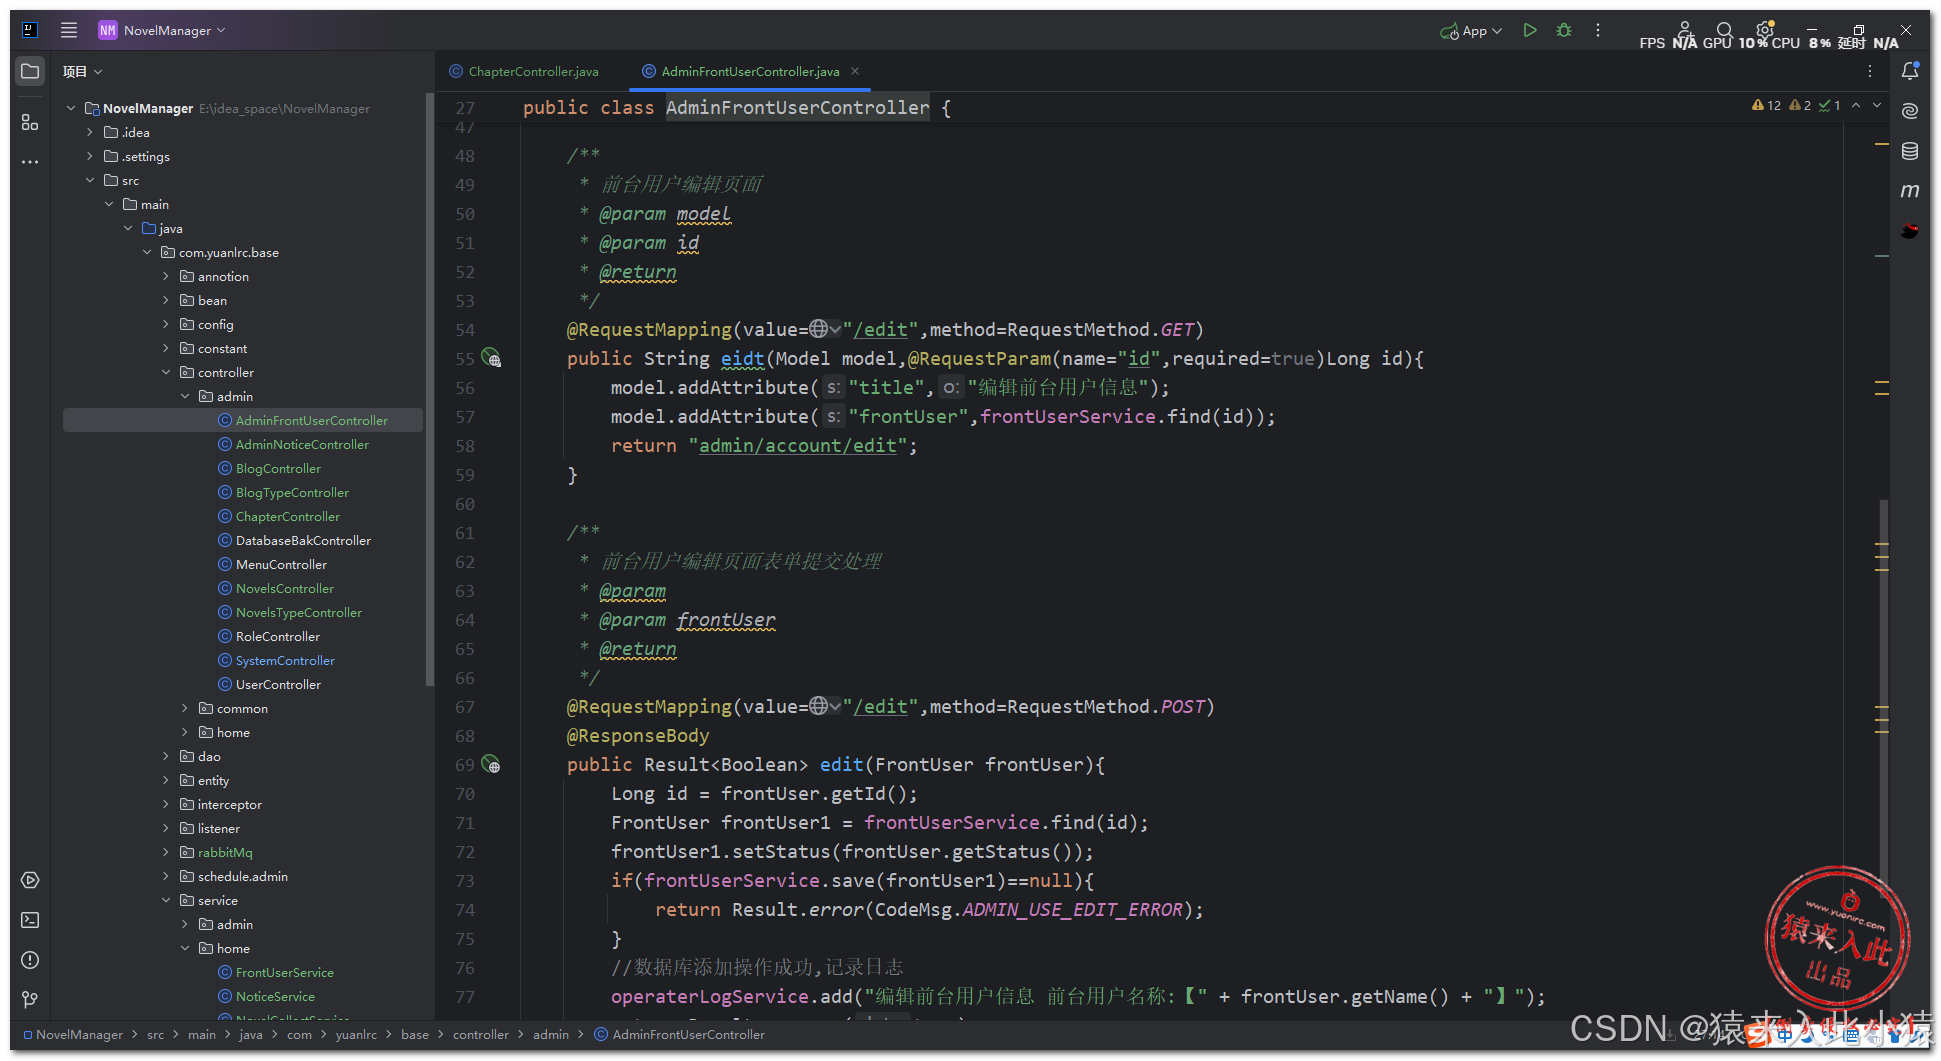Open AdminNoticeController in the tree
Image resolution: width=1941 pixels, height=1061 pixels.
pos(302,444)
